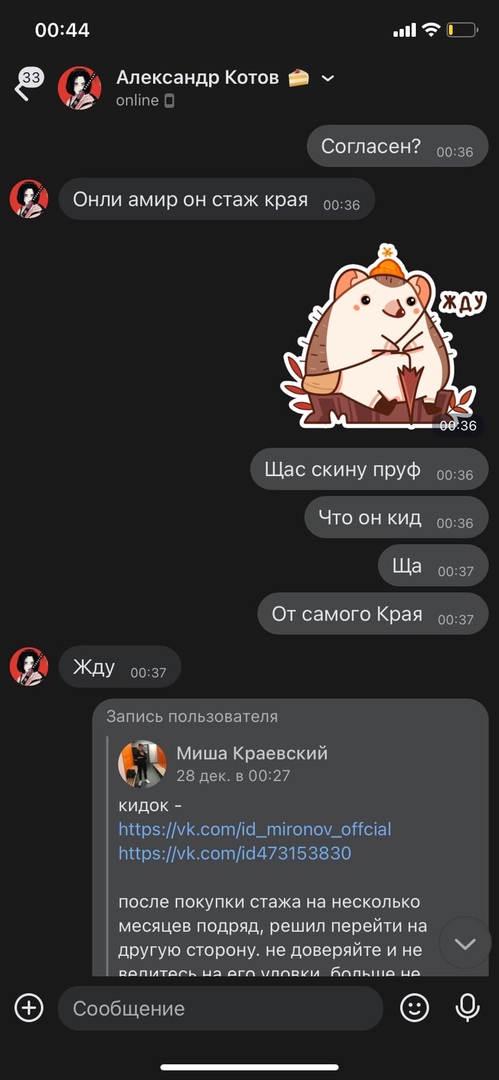Screen dimensions: 499x1080
Task: Tap the back arrow with 33 badge
Action: click(x=28, y=84)
